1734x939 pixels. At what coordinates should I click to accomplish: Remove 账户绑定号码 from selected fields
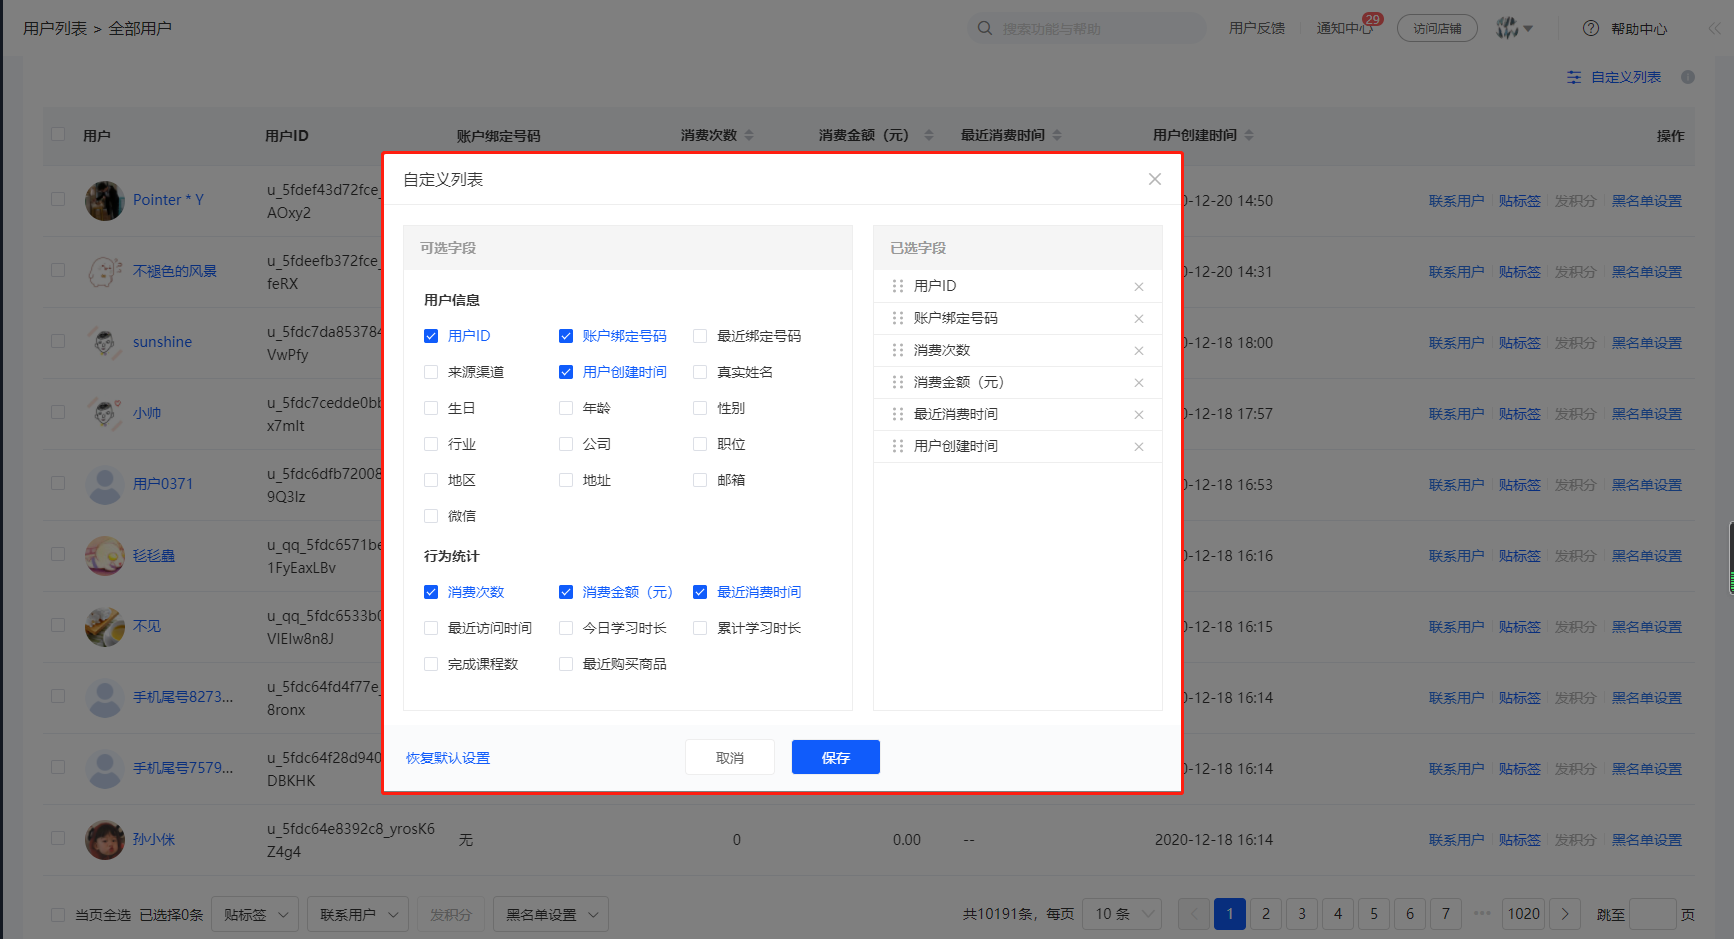pyautogui.click(x=1139, y=319)
